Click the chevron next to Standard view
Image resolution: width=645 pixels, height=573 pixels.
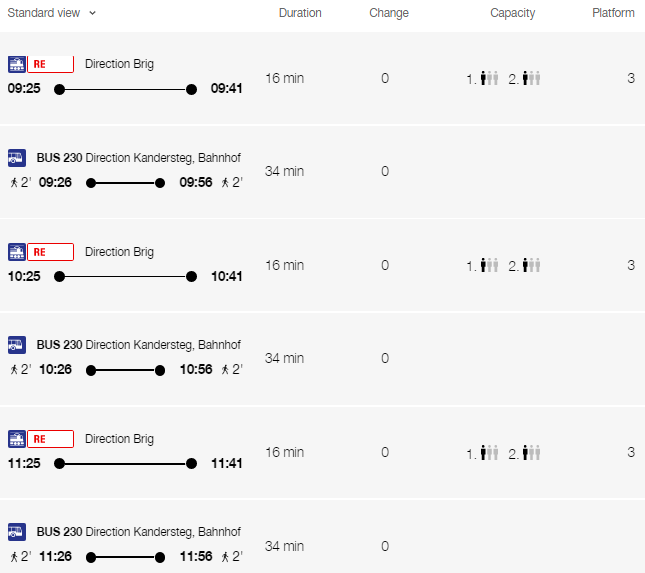click(93, 13)
